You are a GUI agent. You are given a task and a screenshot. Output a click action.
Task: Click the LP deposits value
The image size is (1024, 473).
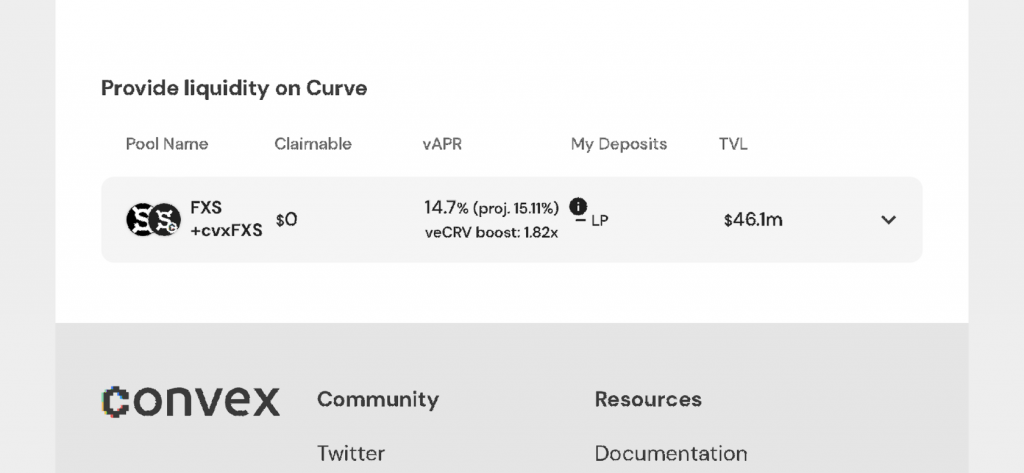(597, 221)
